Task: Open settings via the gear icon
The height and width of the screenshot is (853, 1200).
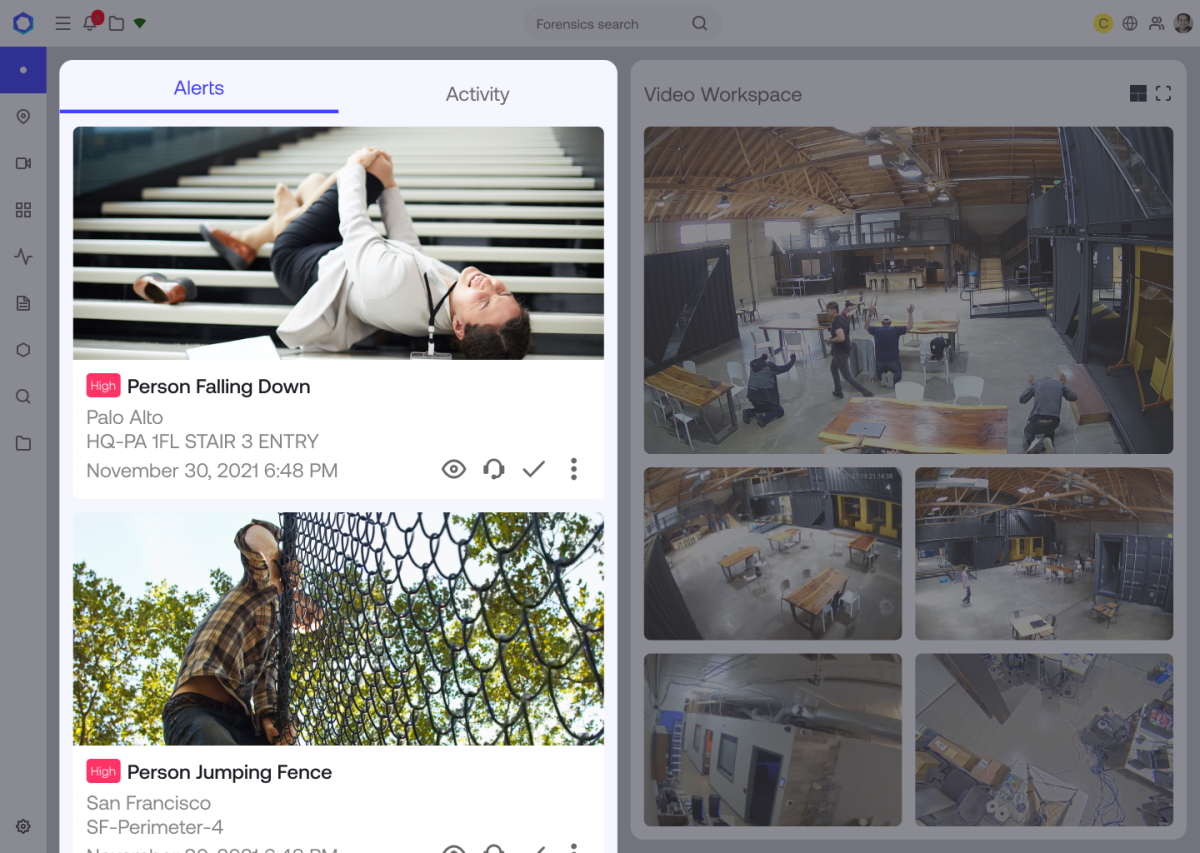Action: [x=23, y=826]
